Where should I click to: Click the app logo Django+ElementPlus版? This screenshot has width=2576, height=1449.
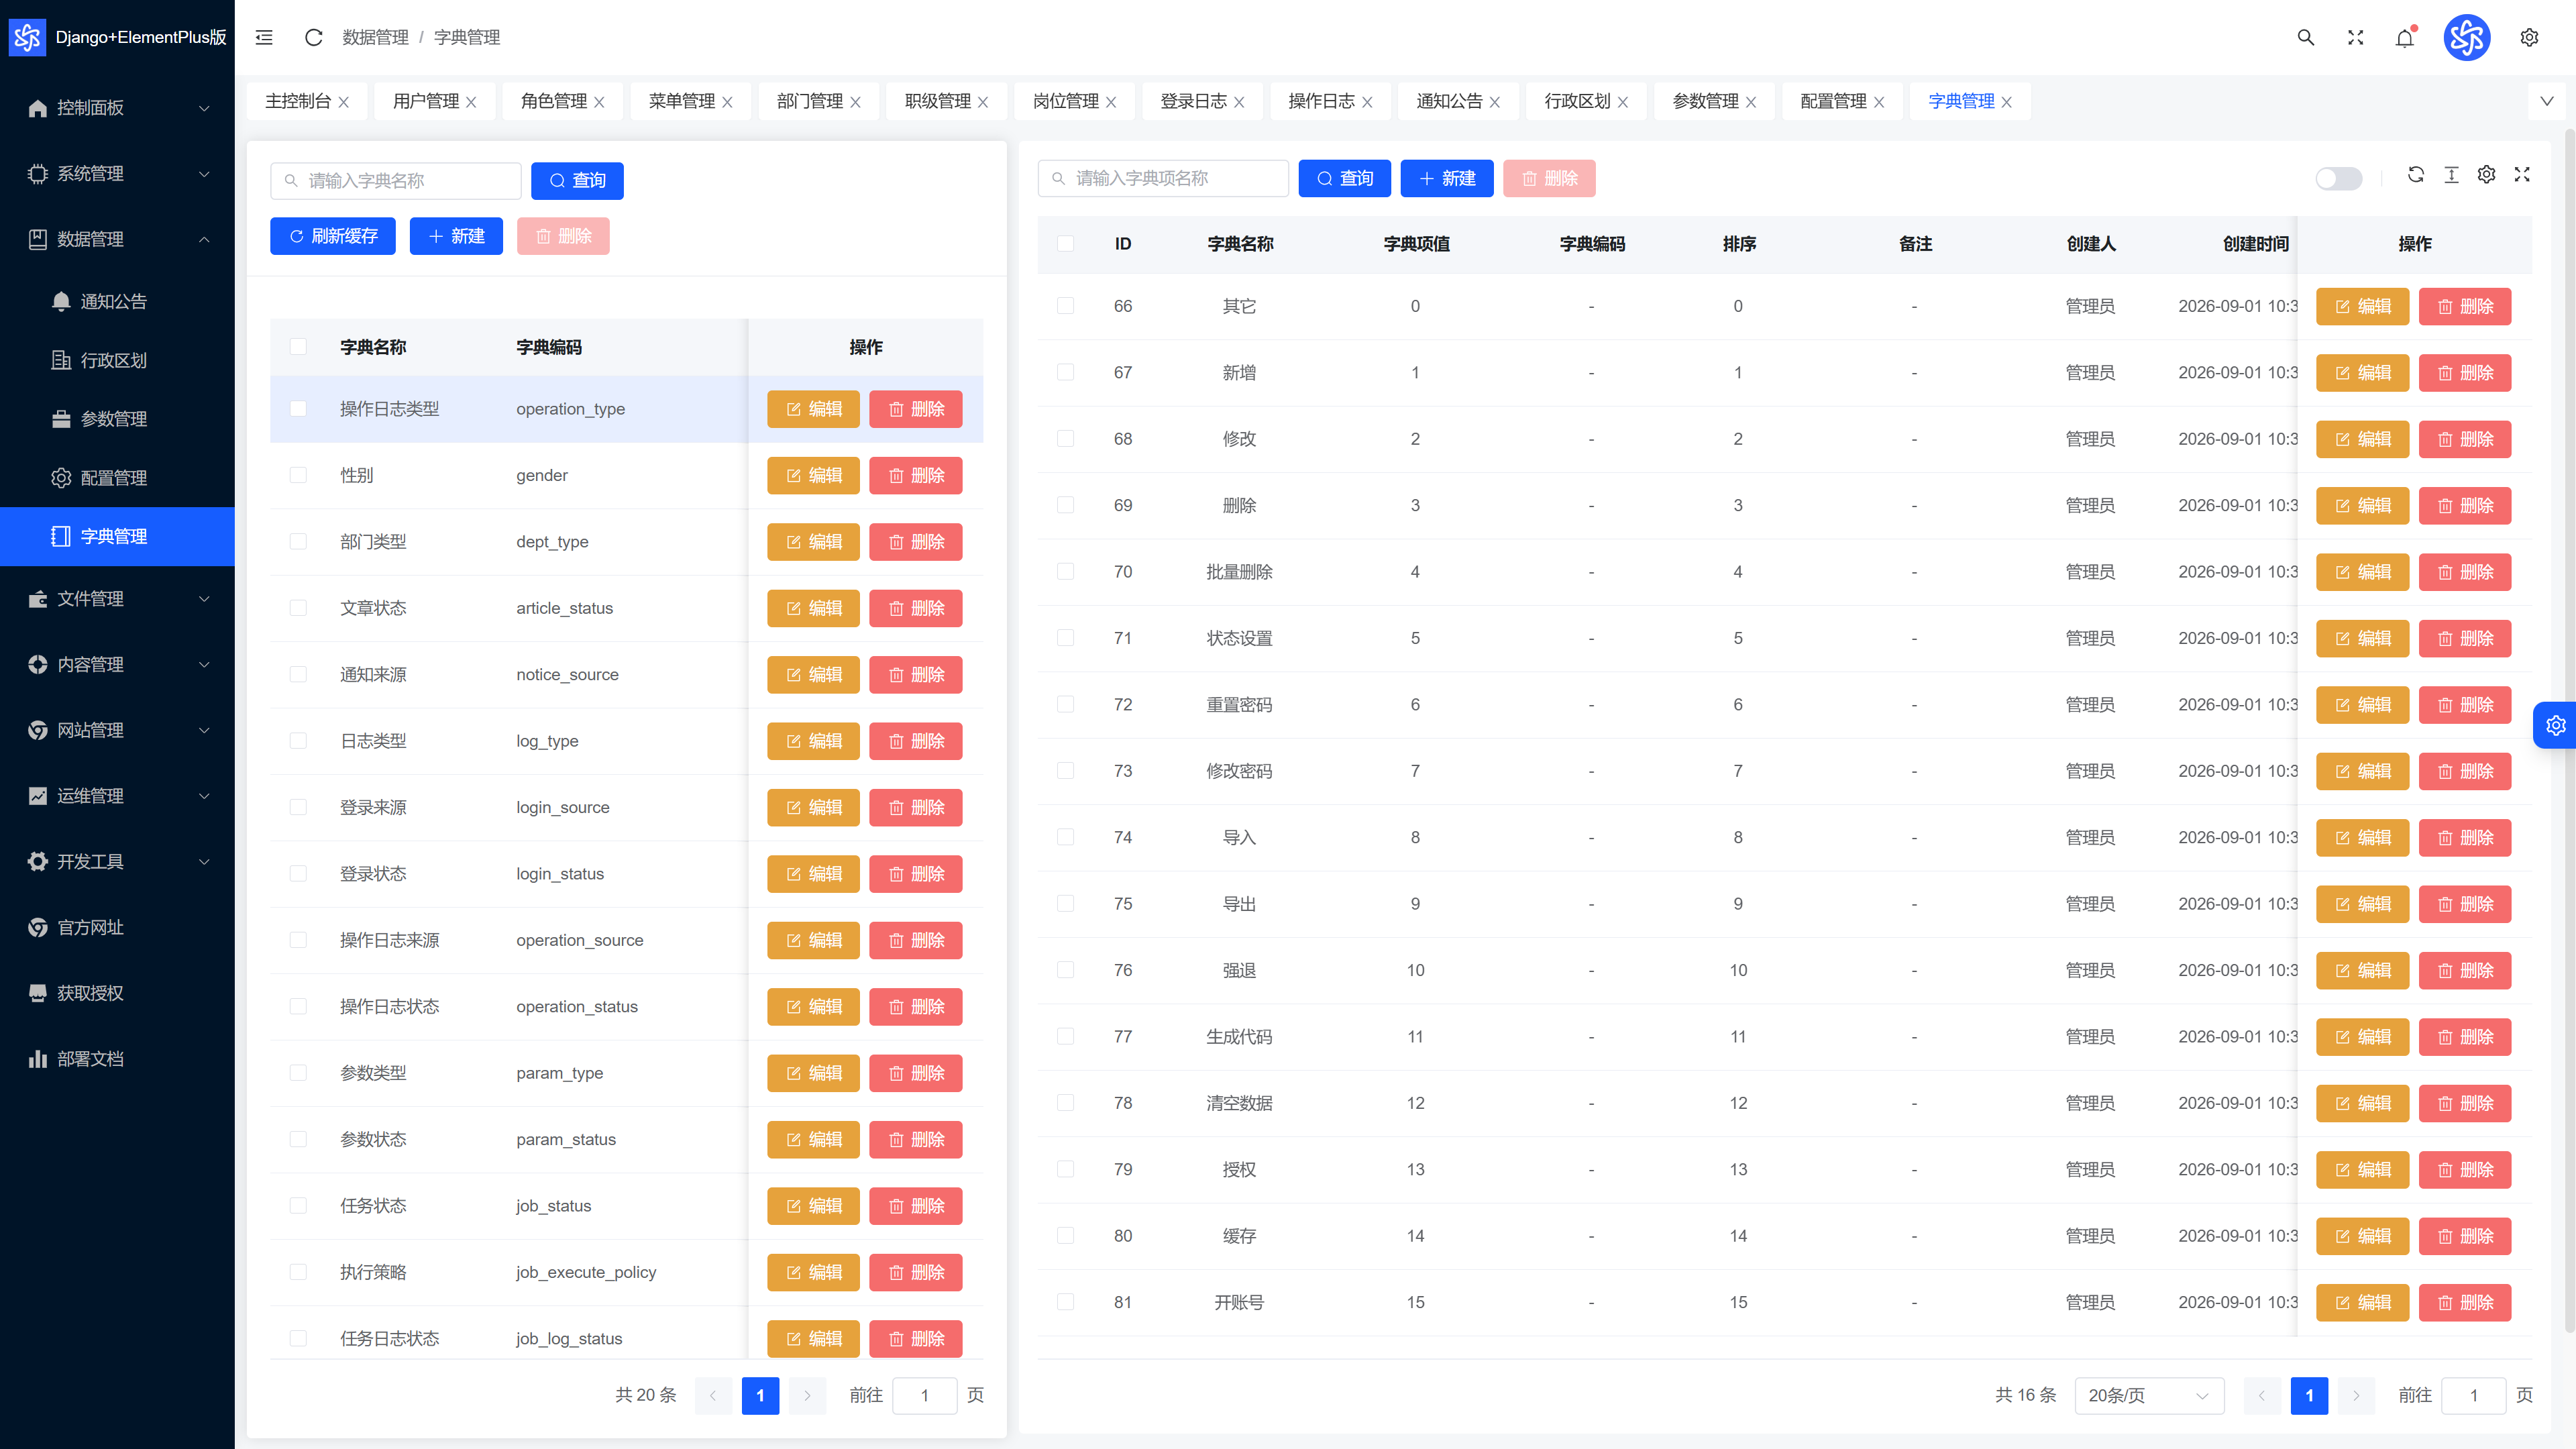pos(117,37)
